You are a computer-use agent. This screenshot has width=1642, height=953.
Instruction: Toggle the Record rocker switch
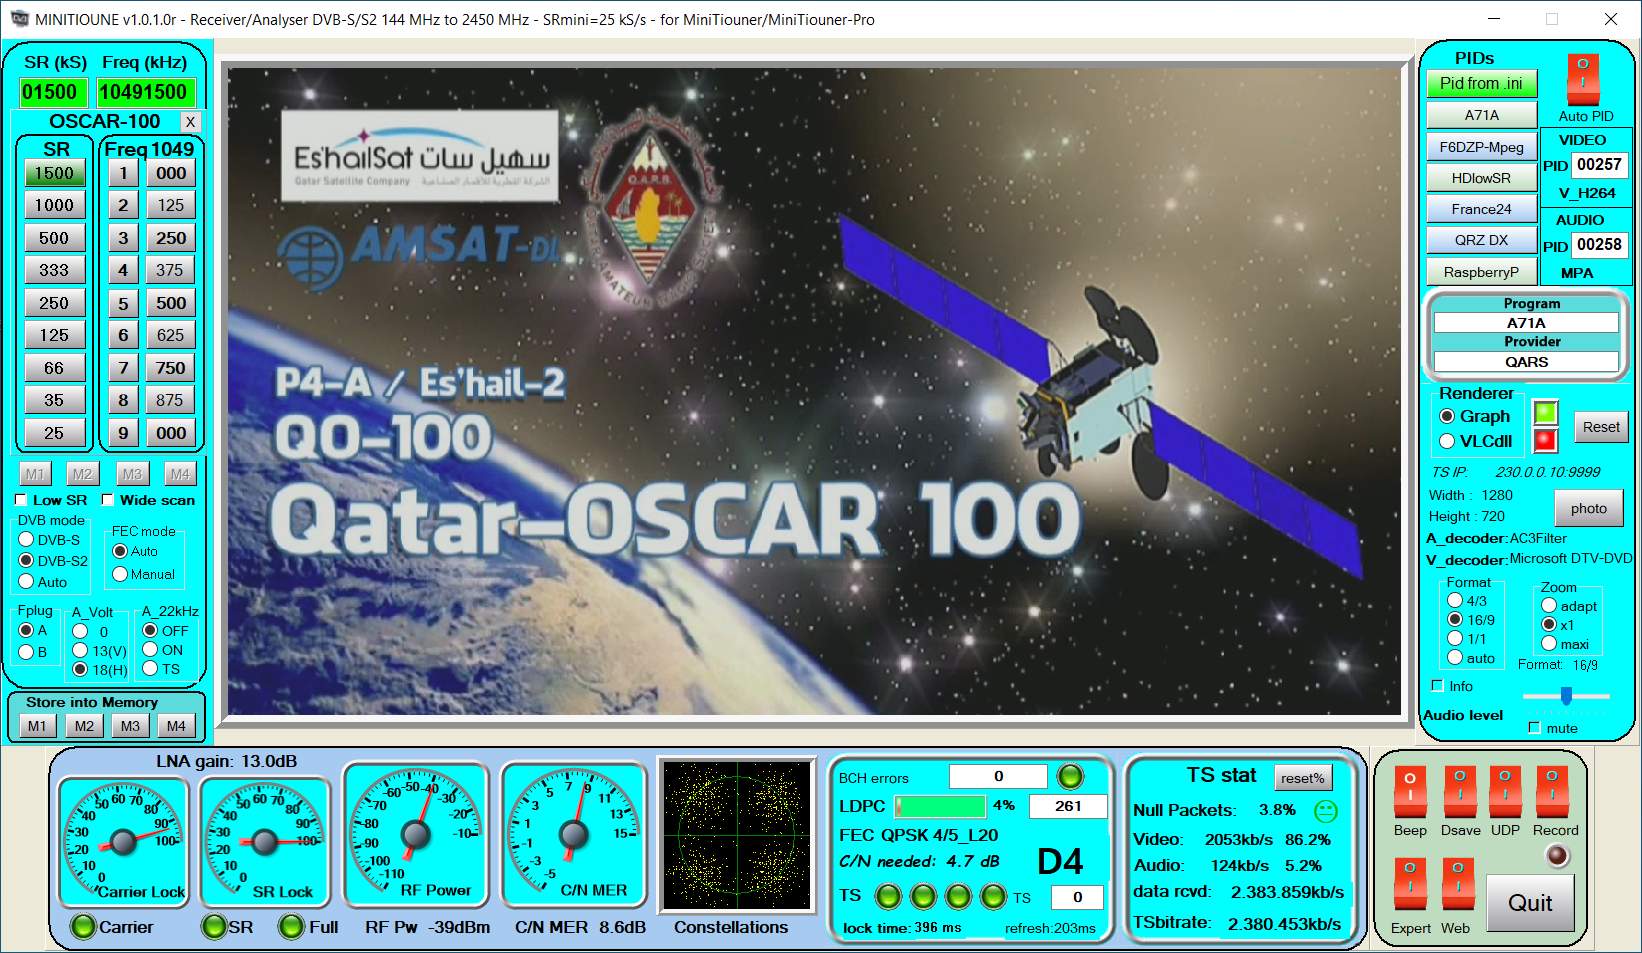click(x=1552, y=791)
